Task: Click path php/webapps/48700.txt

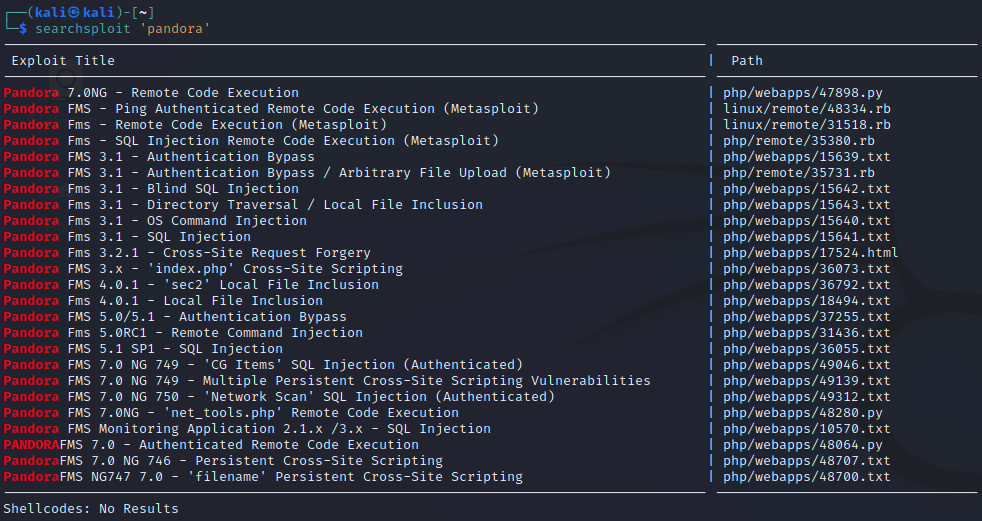Action: point(807,477)
